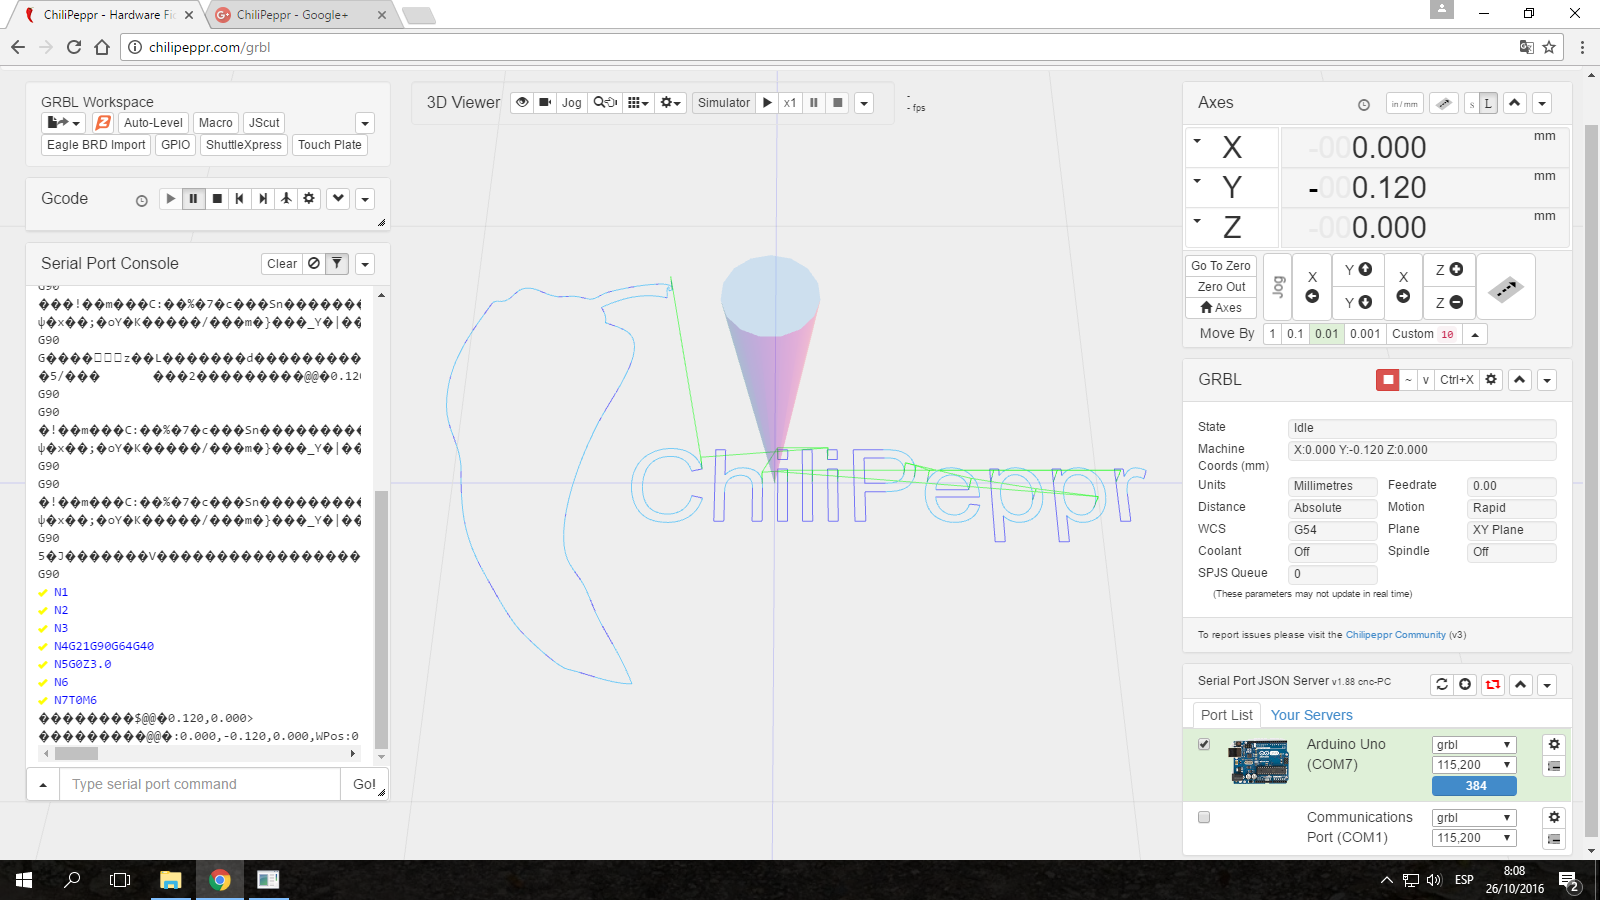Click the camera look-at icon in 3D Viewer
The width and height of the screenshot is (1600, 900).
(x=545, y=103)
